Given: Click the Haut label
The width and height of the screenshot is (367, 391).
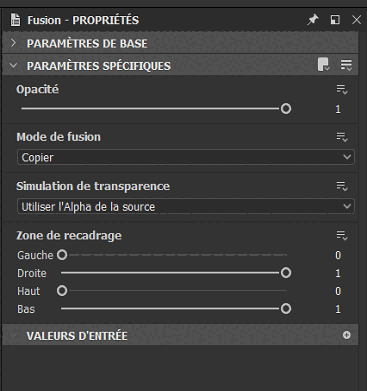Looking at the screenshot, I should coord(28,291).
